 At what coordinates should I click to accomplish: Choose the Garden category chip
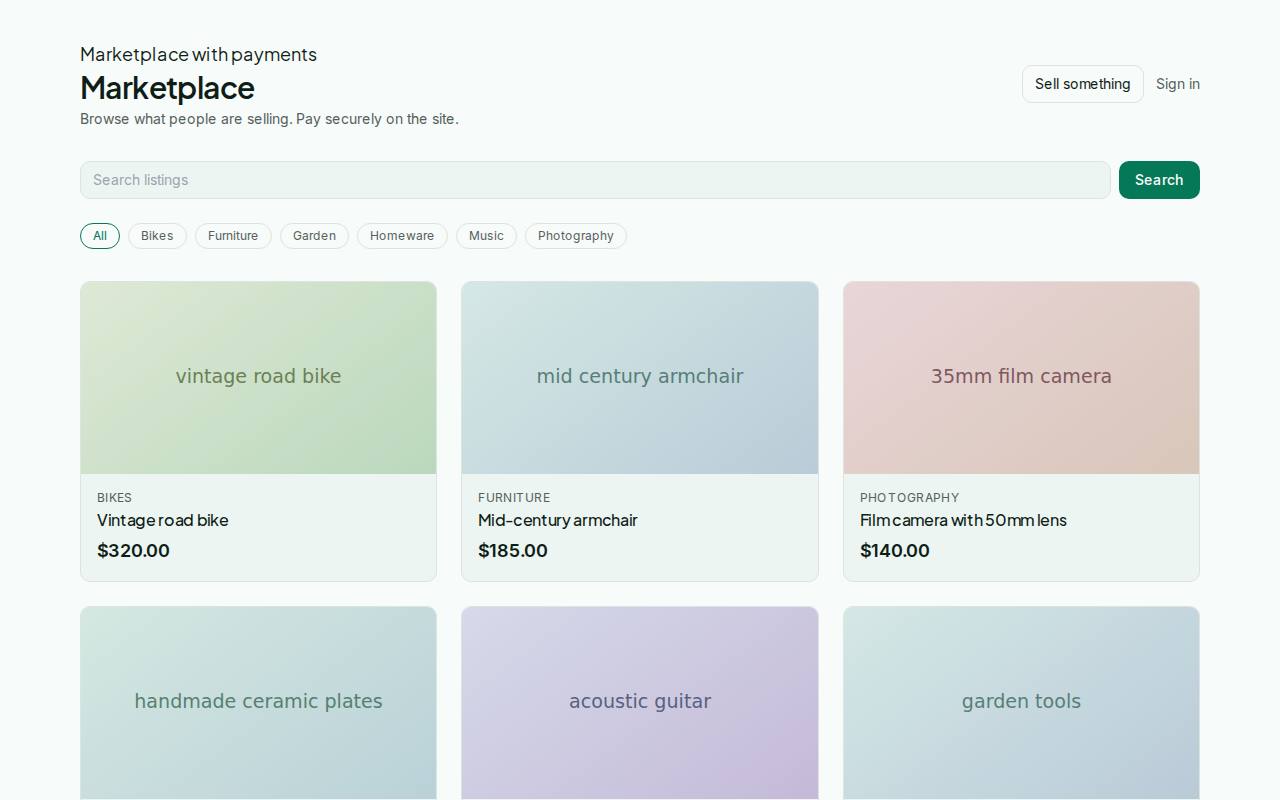[x=314, y=236]
